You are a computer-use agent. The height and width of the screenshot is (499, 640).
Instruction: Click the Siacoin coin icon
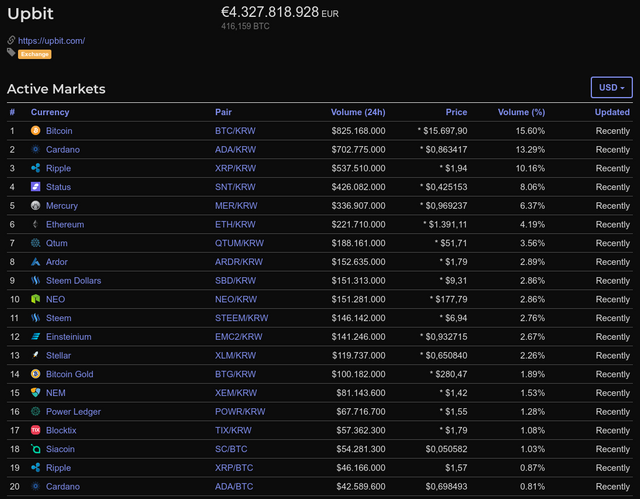36,449
